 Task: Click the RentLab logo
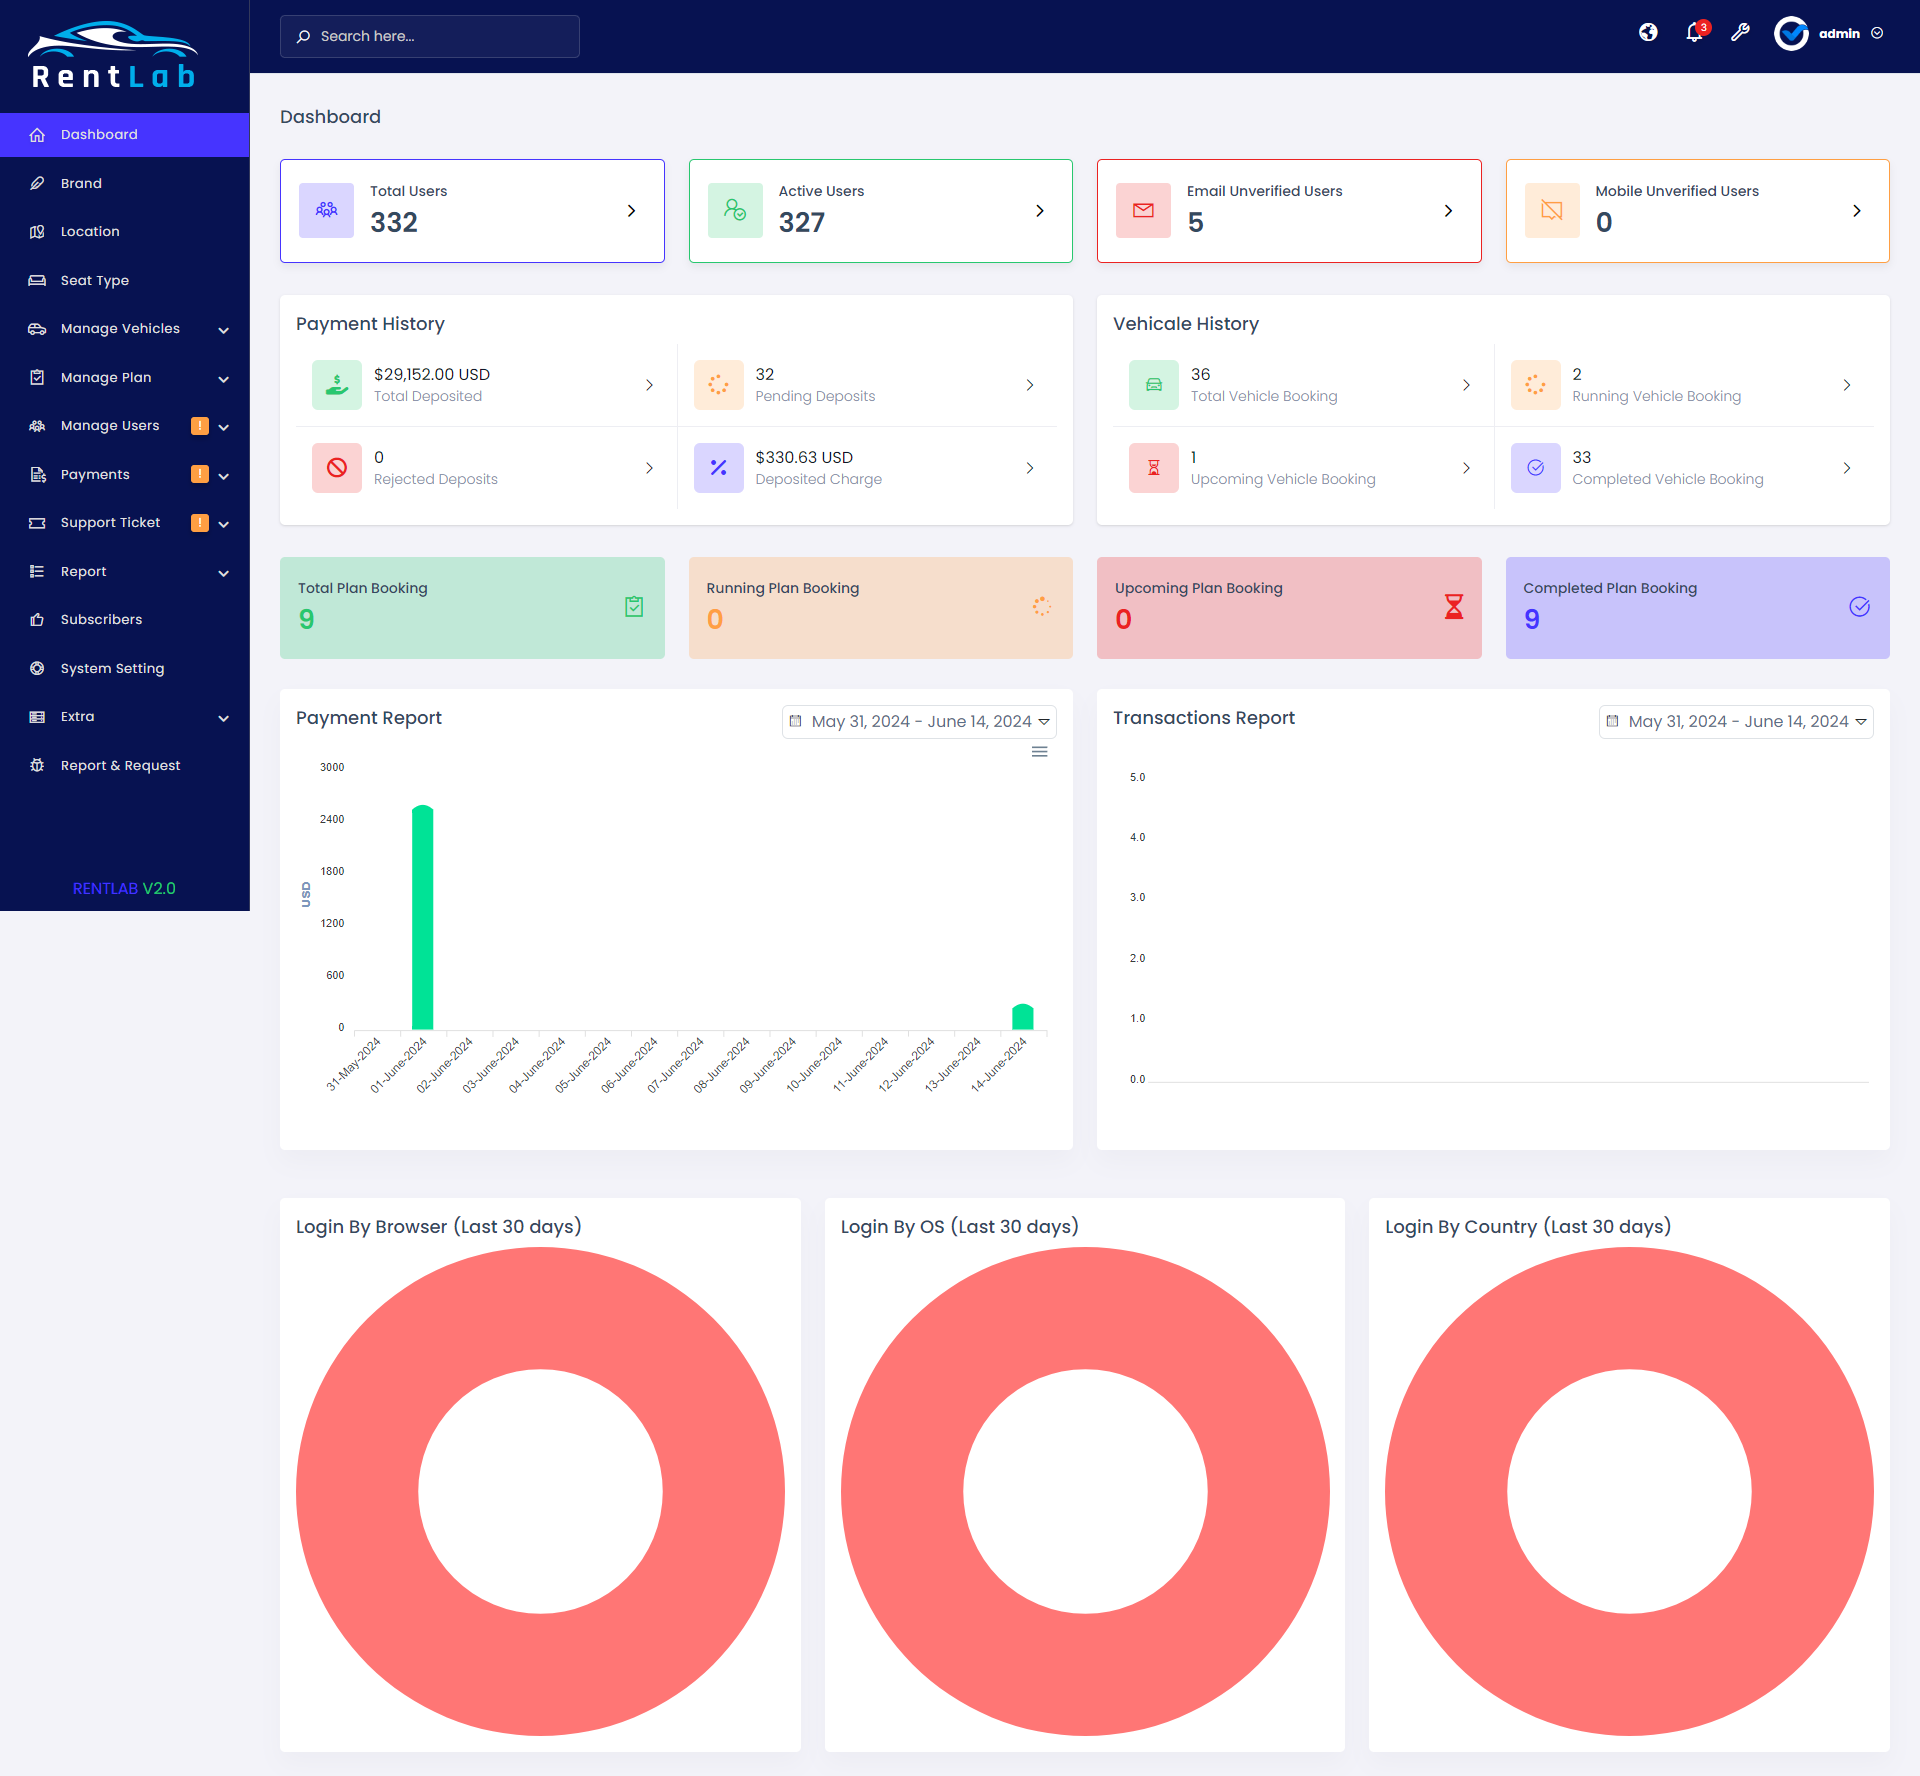tap(113, 56)
